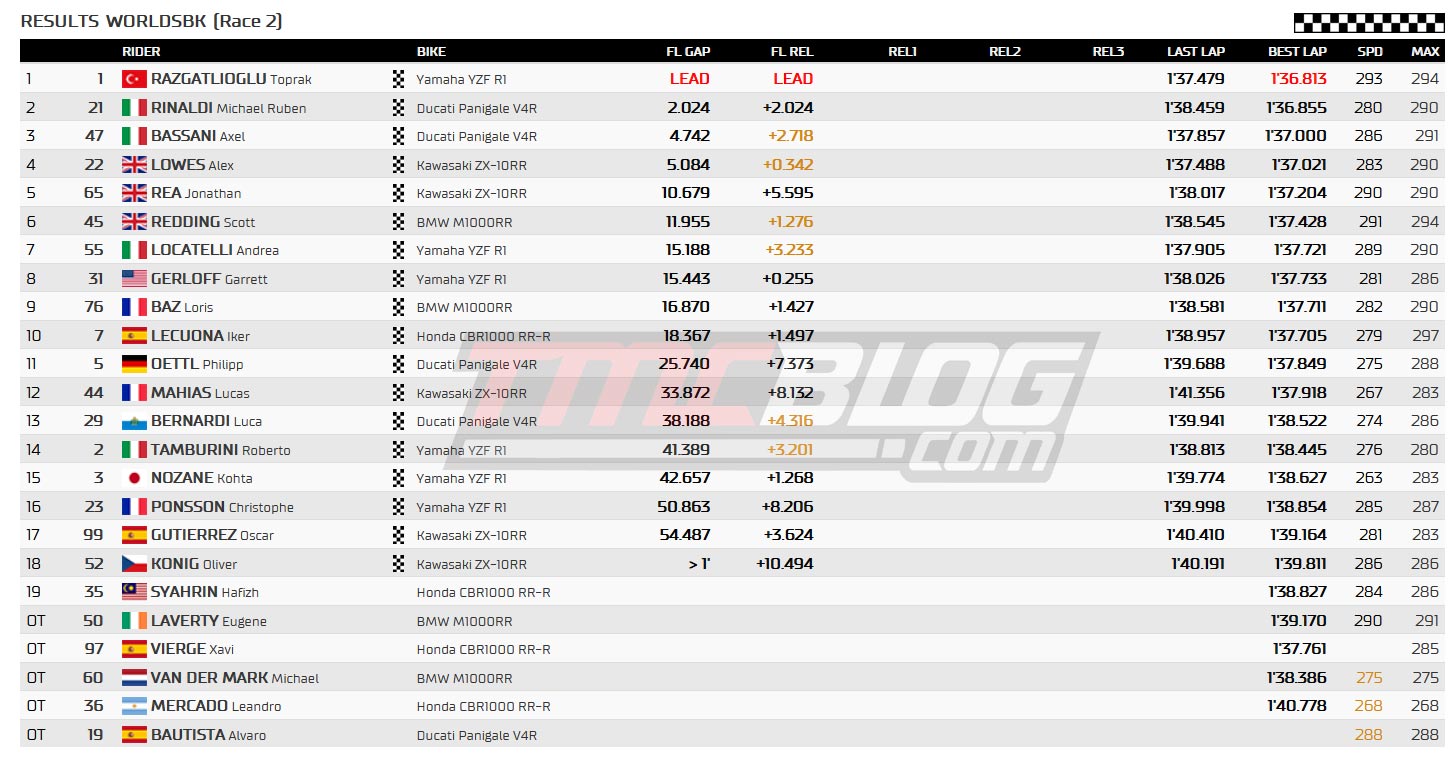Click the orange +4.316 value for Bernardi
Viewport: 1452px width, 760px height.
pos(789,421)
